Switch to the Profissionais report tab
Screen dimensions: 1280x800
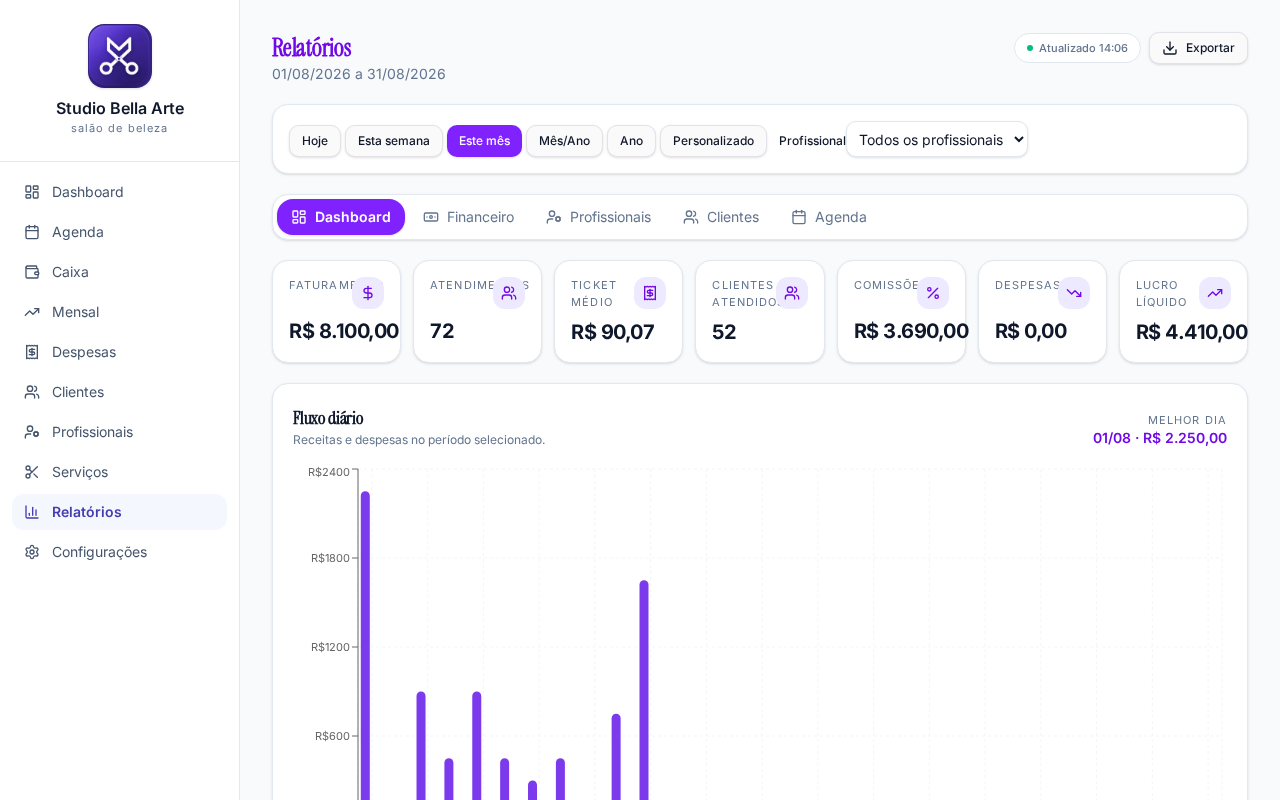[598, 217]
